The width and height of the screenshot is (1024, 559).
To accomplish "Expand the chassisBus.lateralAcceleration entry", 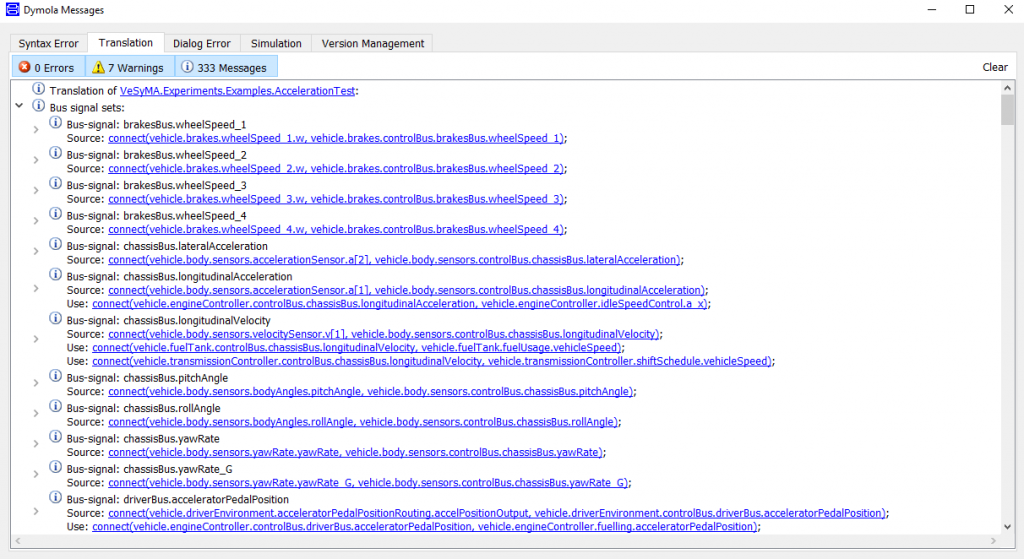I will click(36, 251).
